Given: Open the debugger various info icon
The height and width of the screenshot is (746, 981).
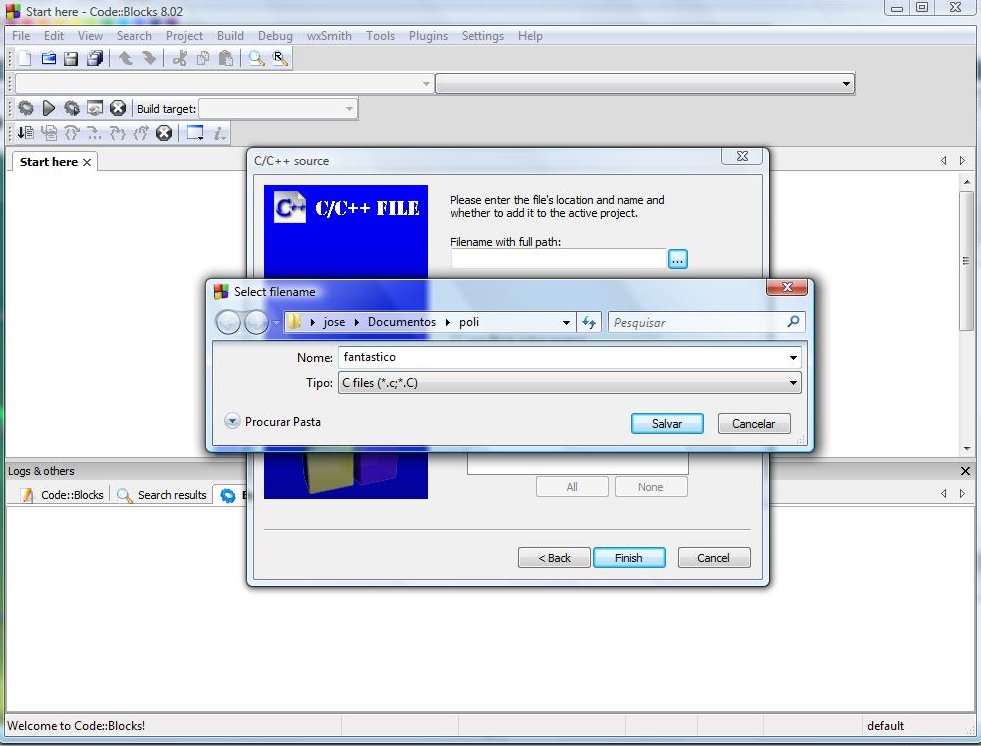Looking at the screenshot, I should pyautogui.click(x=219, y=133).
